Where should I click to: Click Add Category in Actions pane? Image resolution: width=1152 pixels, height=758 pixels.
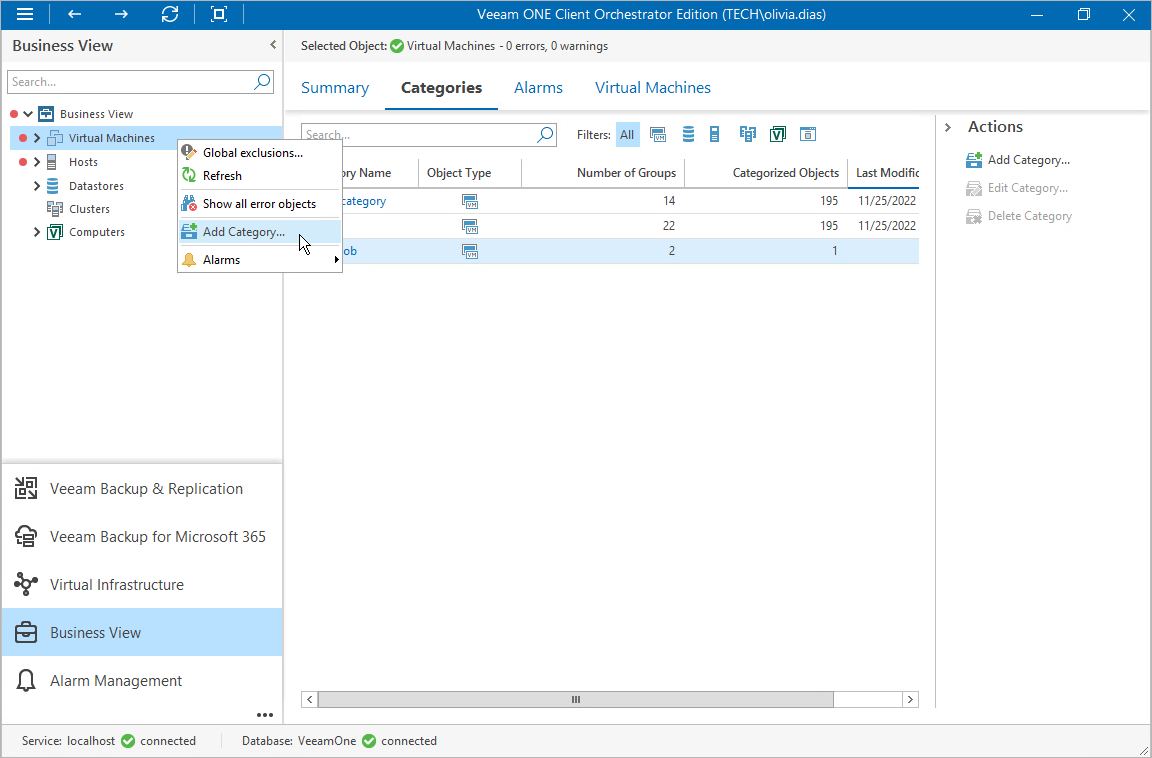coord(1018,159)
